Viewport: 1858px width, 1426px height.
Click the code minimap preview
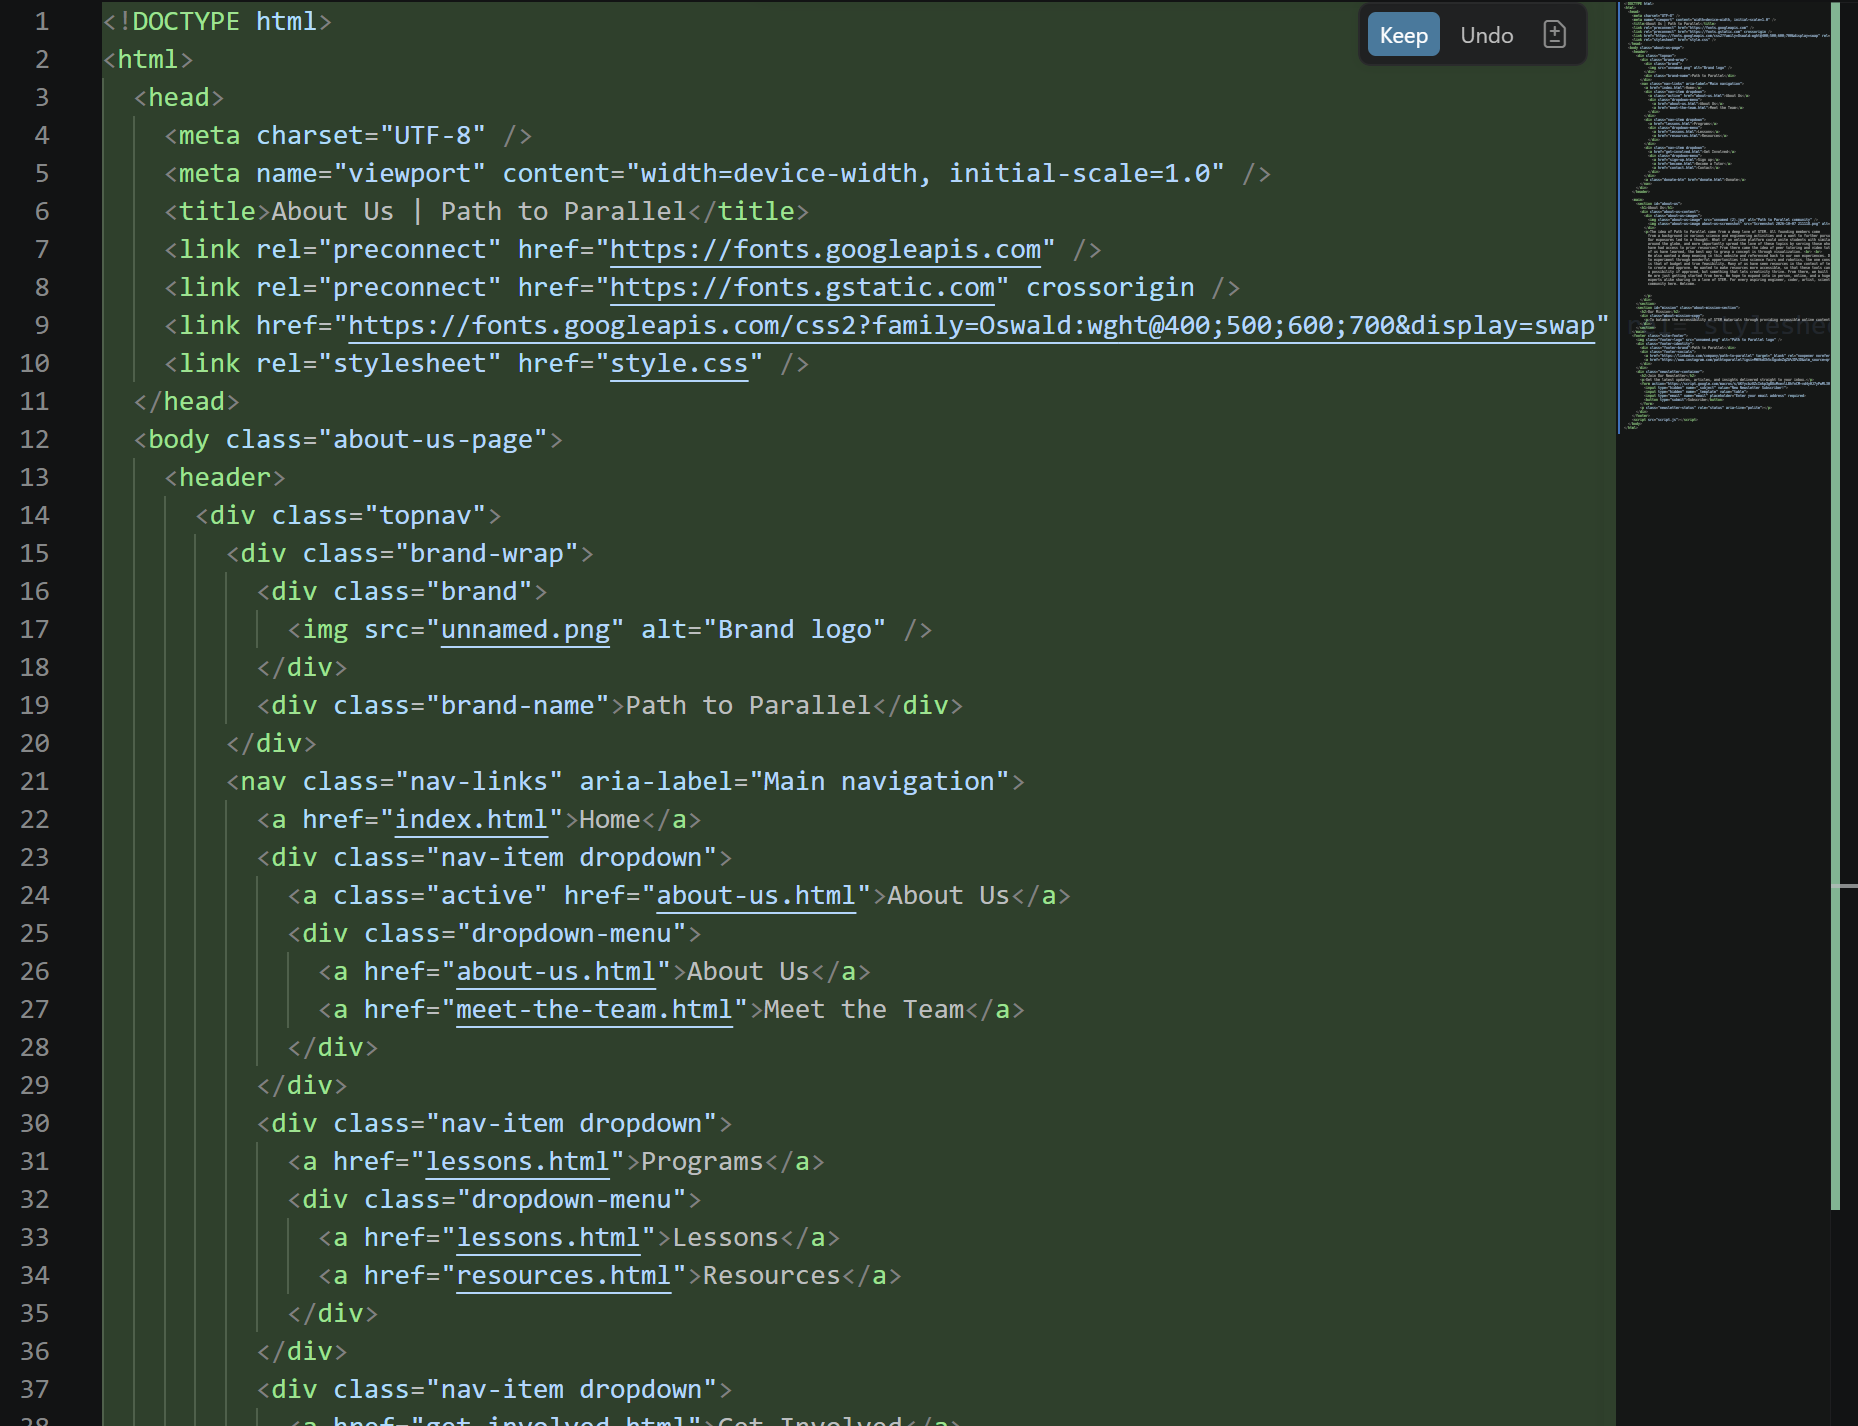coord(1725,217)
